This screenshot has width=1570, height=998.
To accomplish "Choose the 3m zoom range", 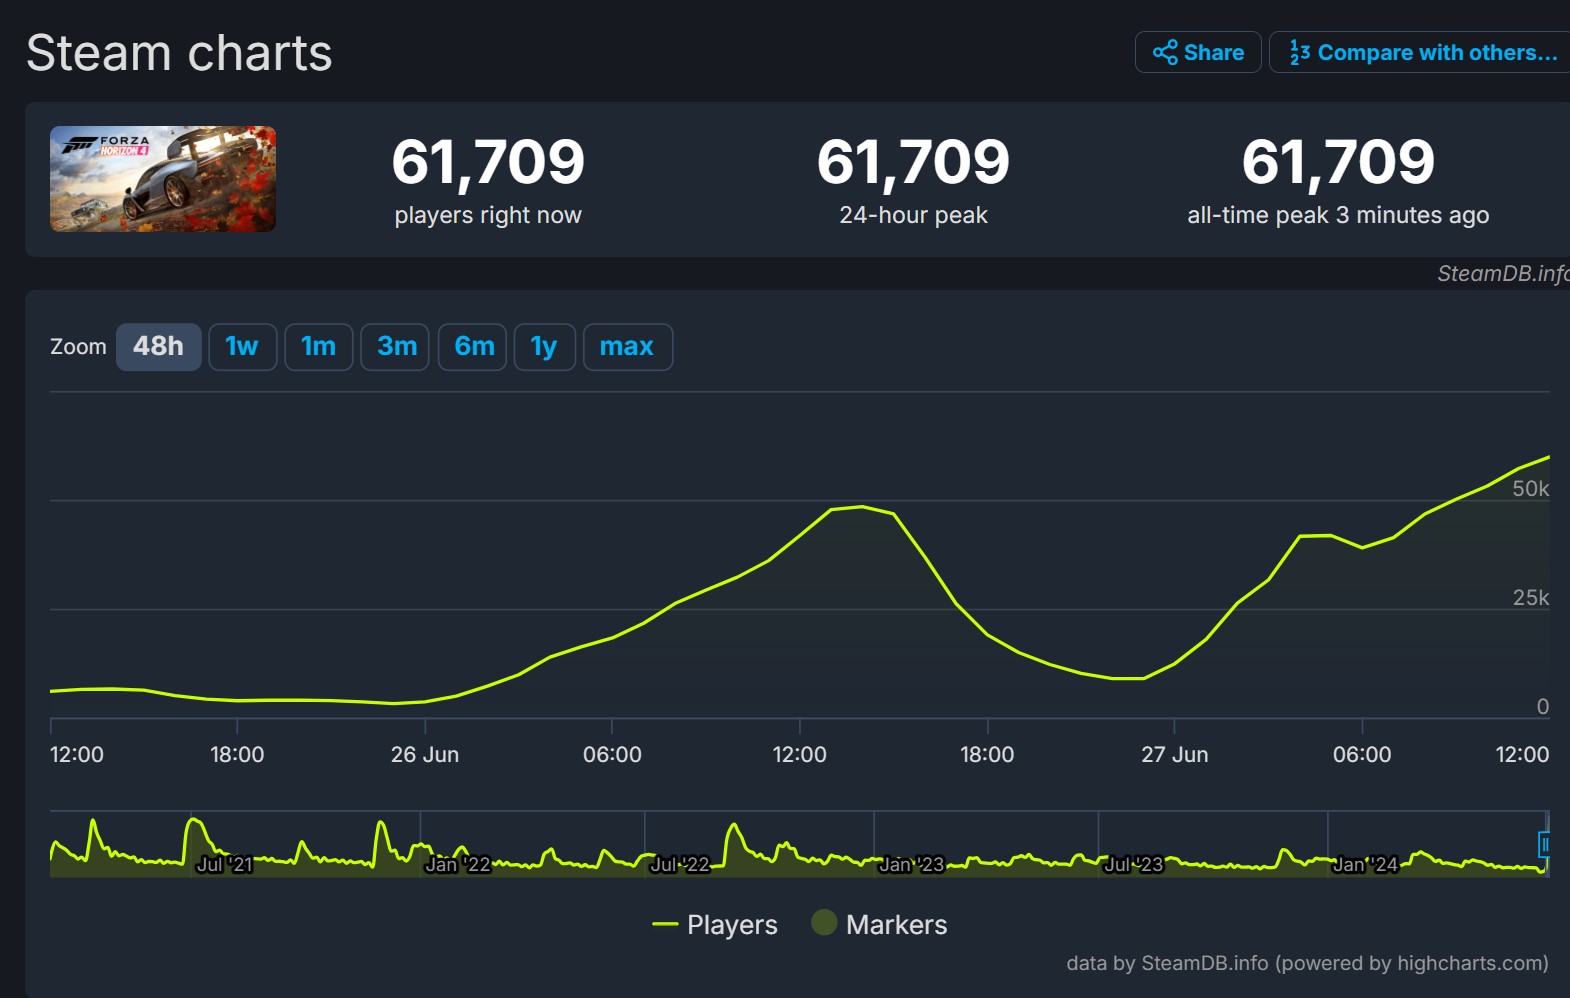I will 396,346.
